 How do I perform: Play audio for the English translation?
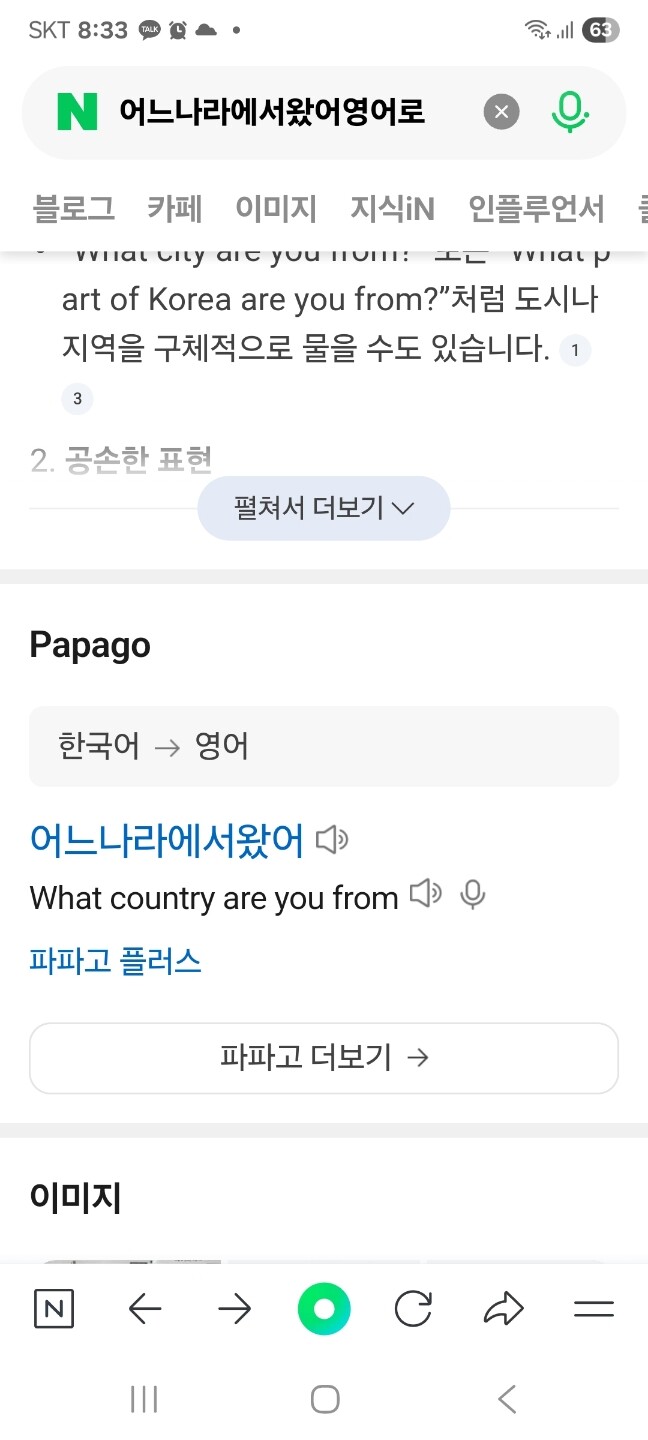click(x=425, y=894)
